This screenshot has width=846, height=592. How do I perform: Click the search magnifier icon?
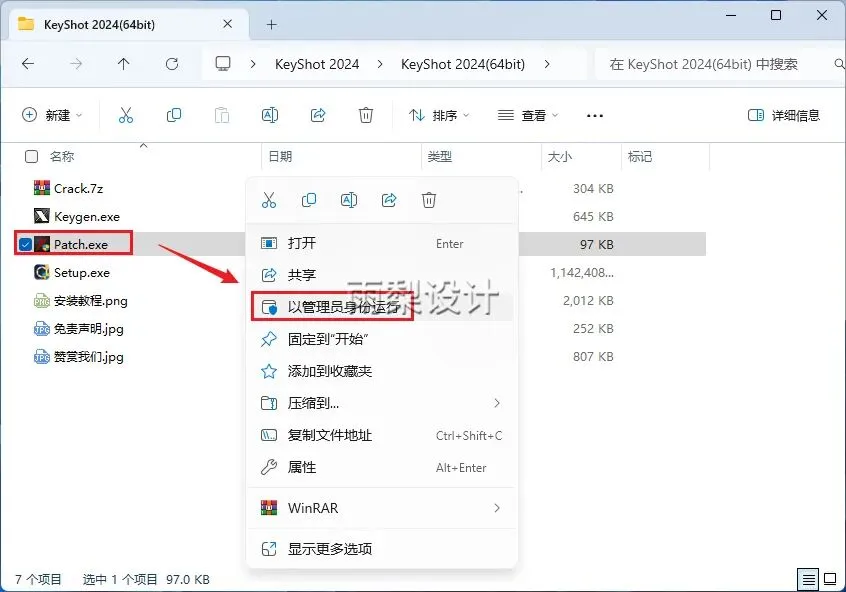point(839,64)
